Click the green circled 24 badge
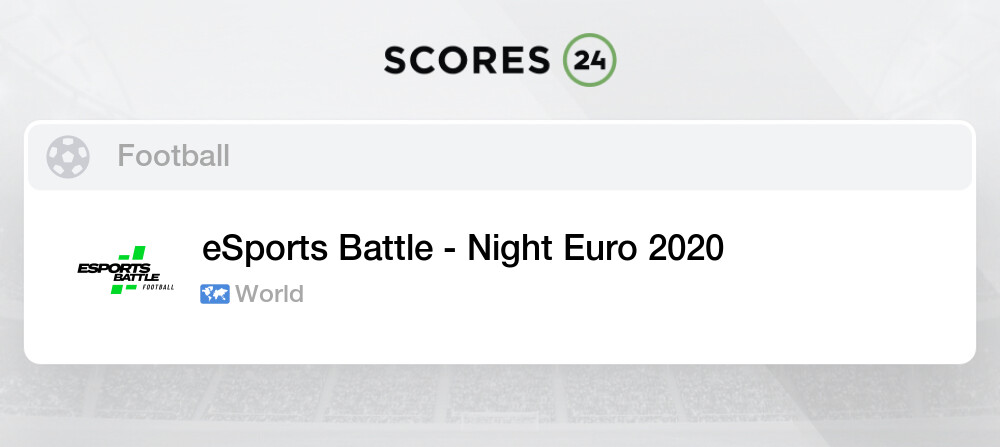 589,60
